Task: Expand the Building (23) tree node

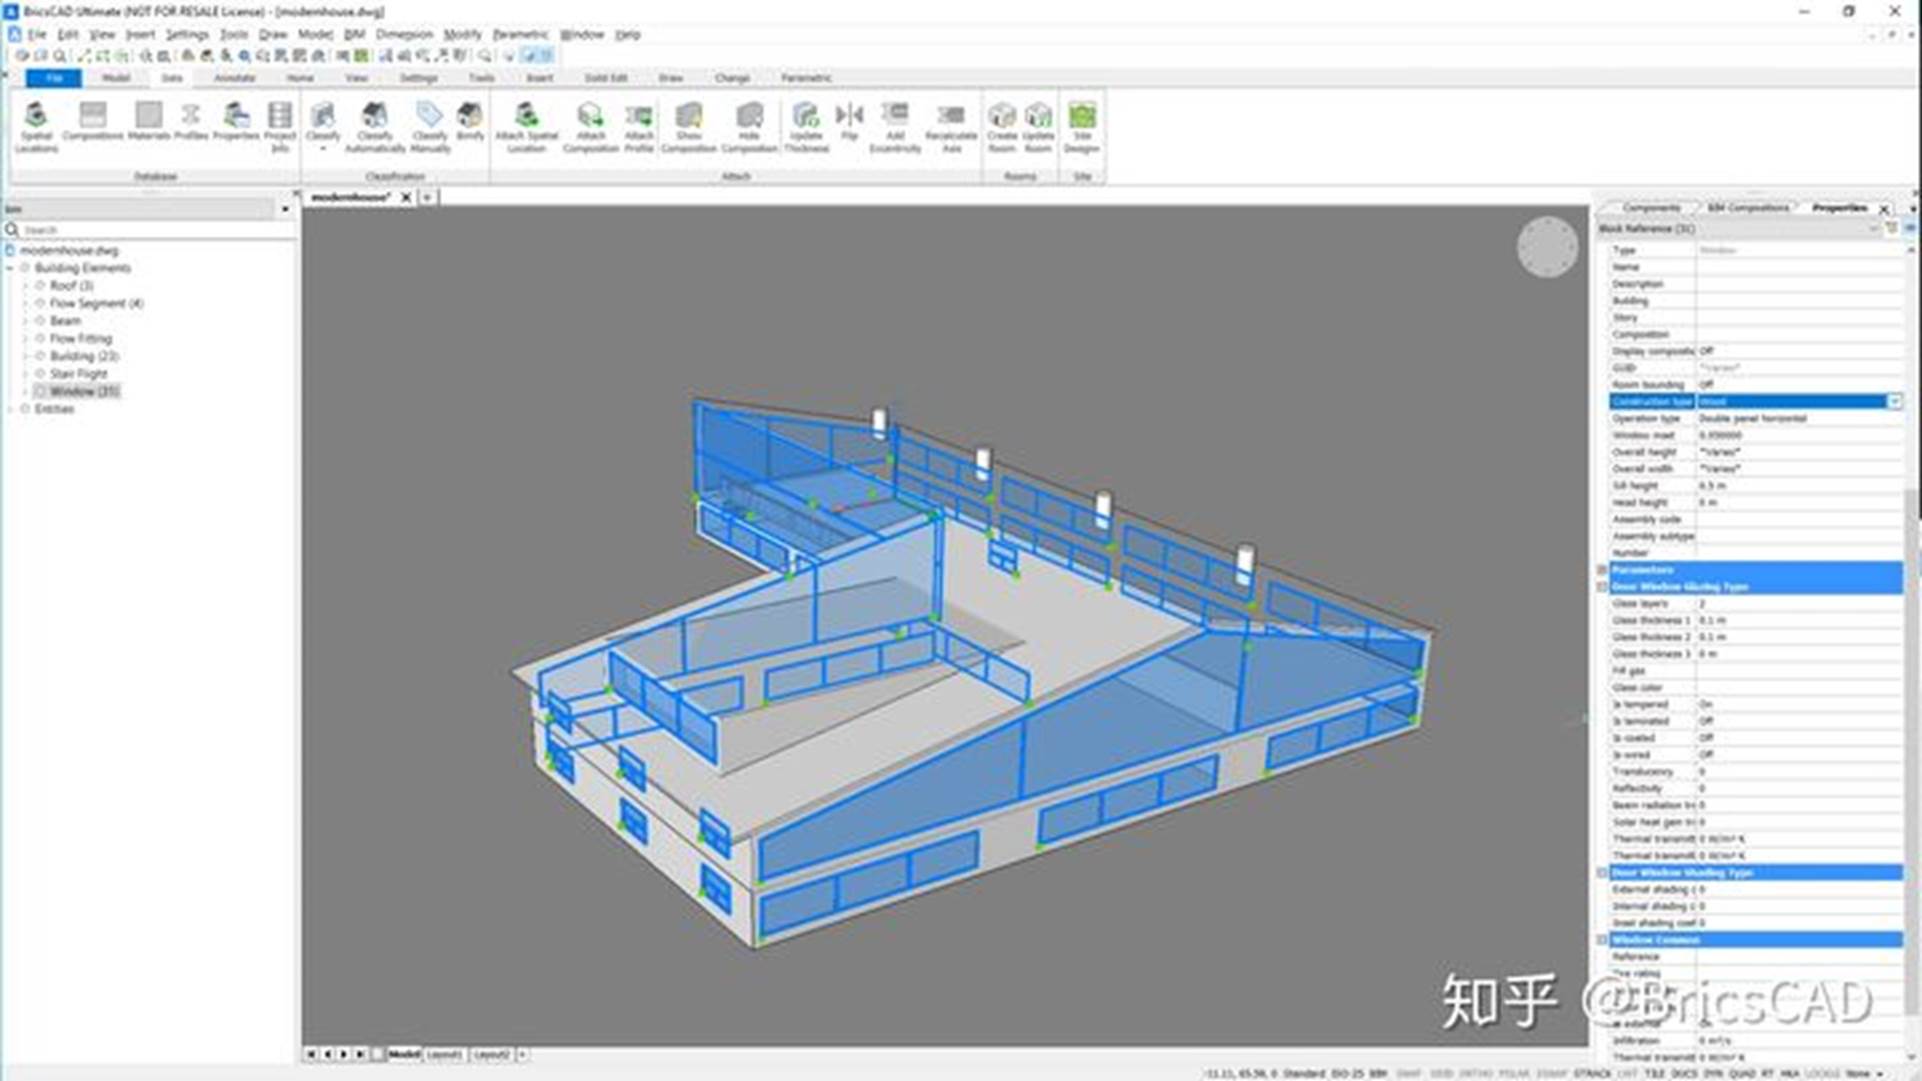Action: tap(26, 356)
